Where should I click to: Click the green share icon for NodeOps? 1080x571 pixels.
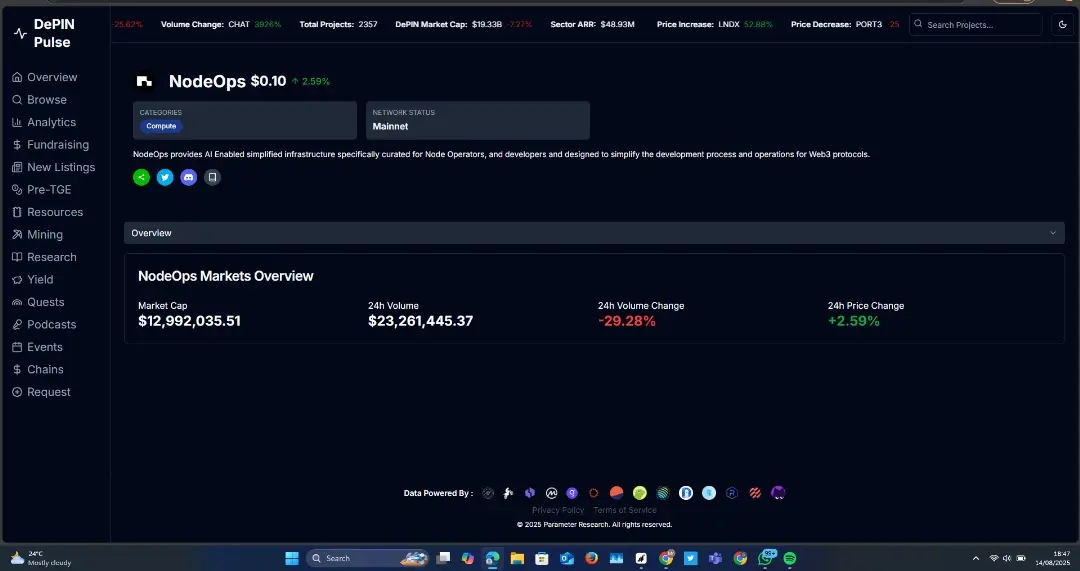tap(141, 177)
